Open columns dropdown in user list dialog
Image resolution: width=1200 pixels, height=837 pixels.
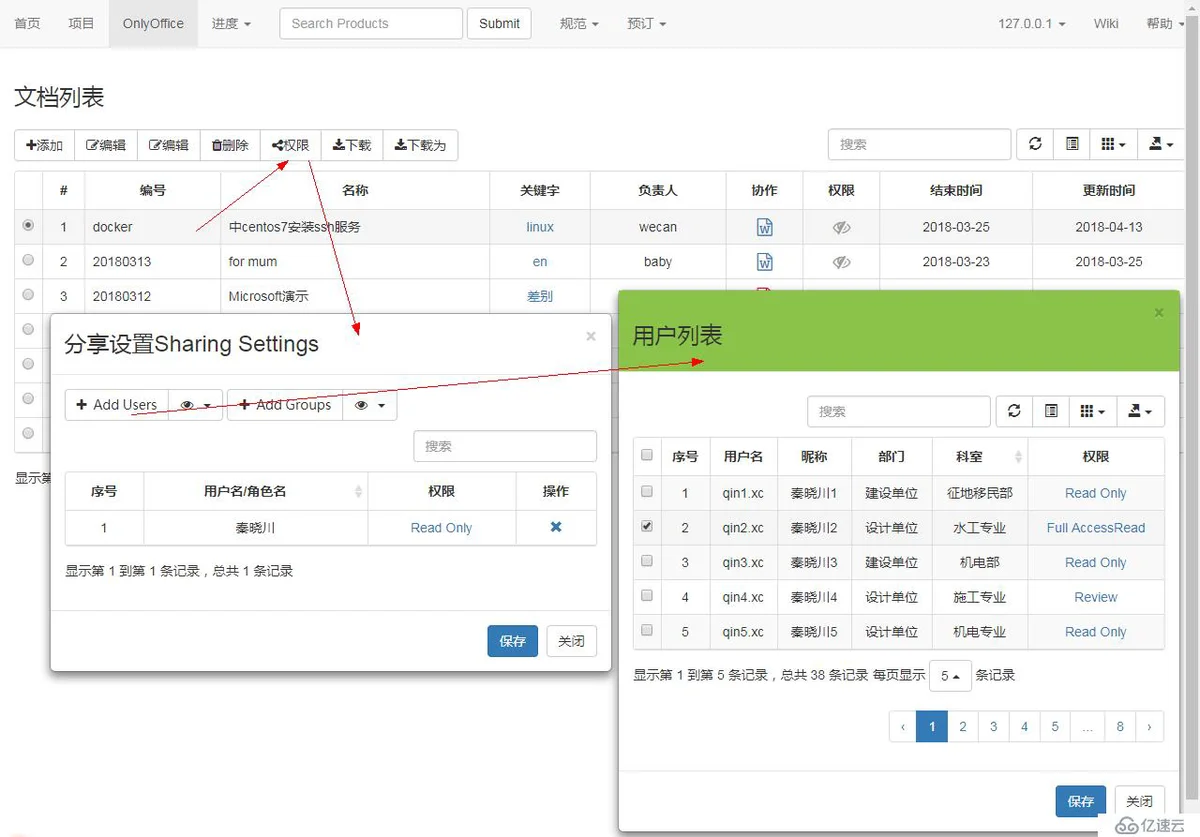point(1092,411)
